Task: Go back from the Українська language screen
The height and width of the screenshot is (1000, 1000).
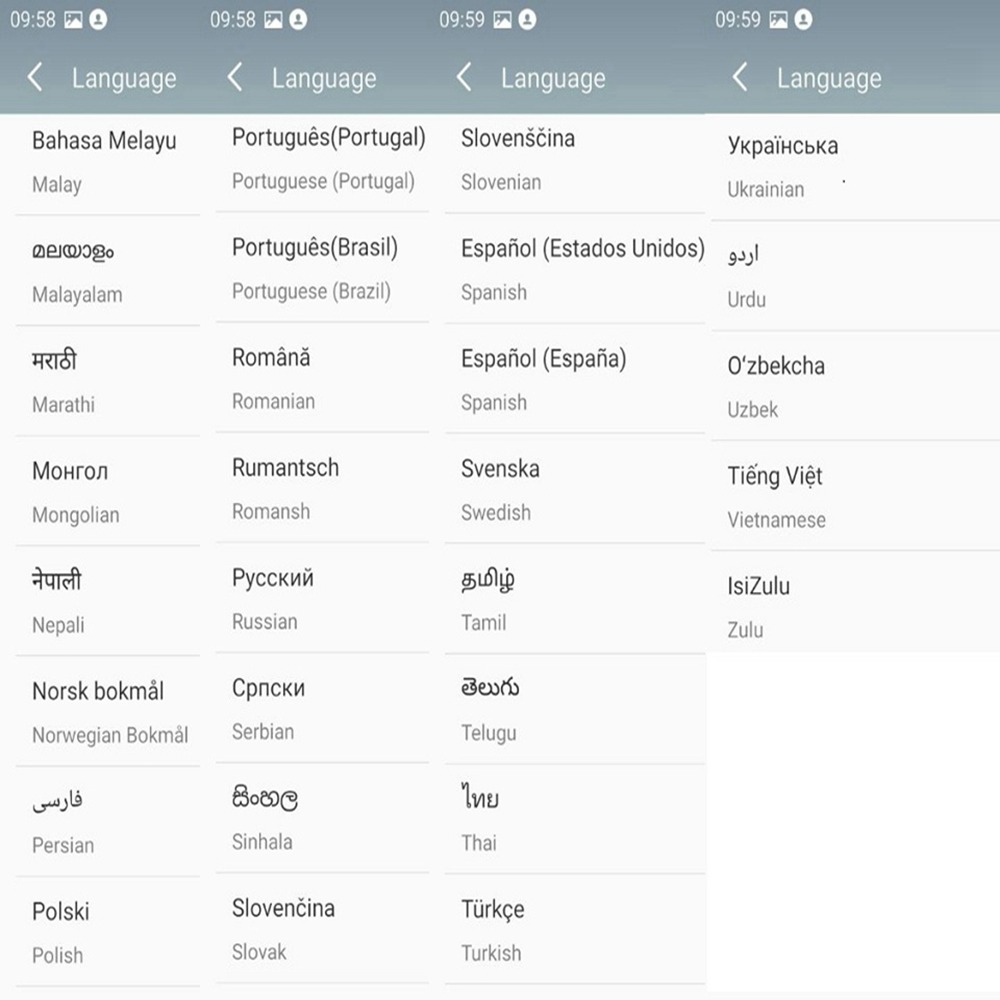Action: [740, 78]
